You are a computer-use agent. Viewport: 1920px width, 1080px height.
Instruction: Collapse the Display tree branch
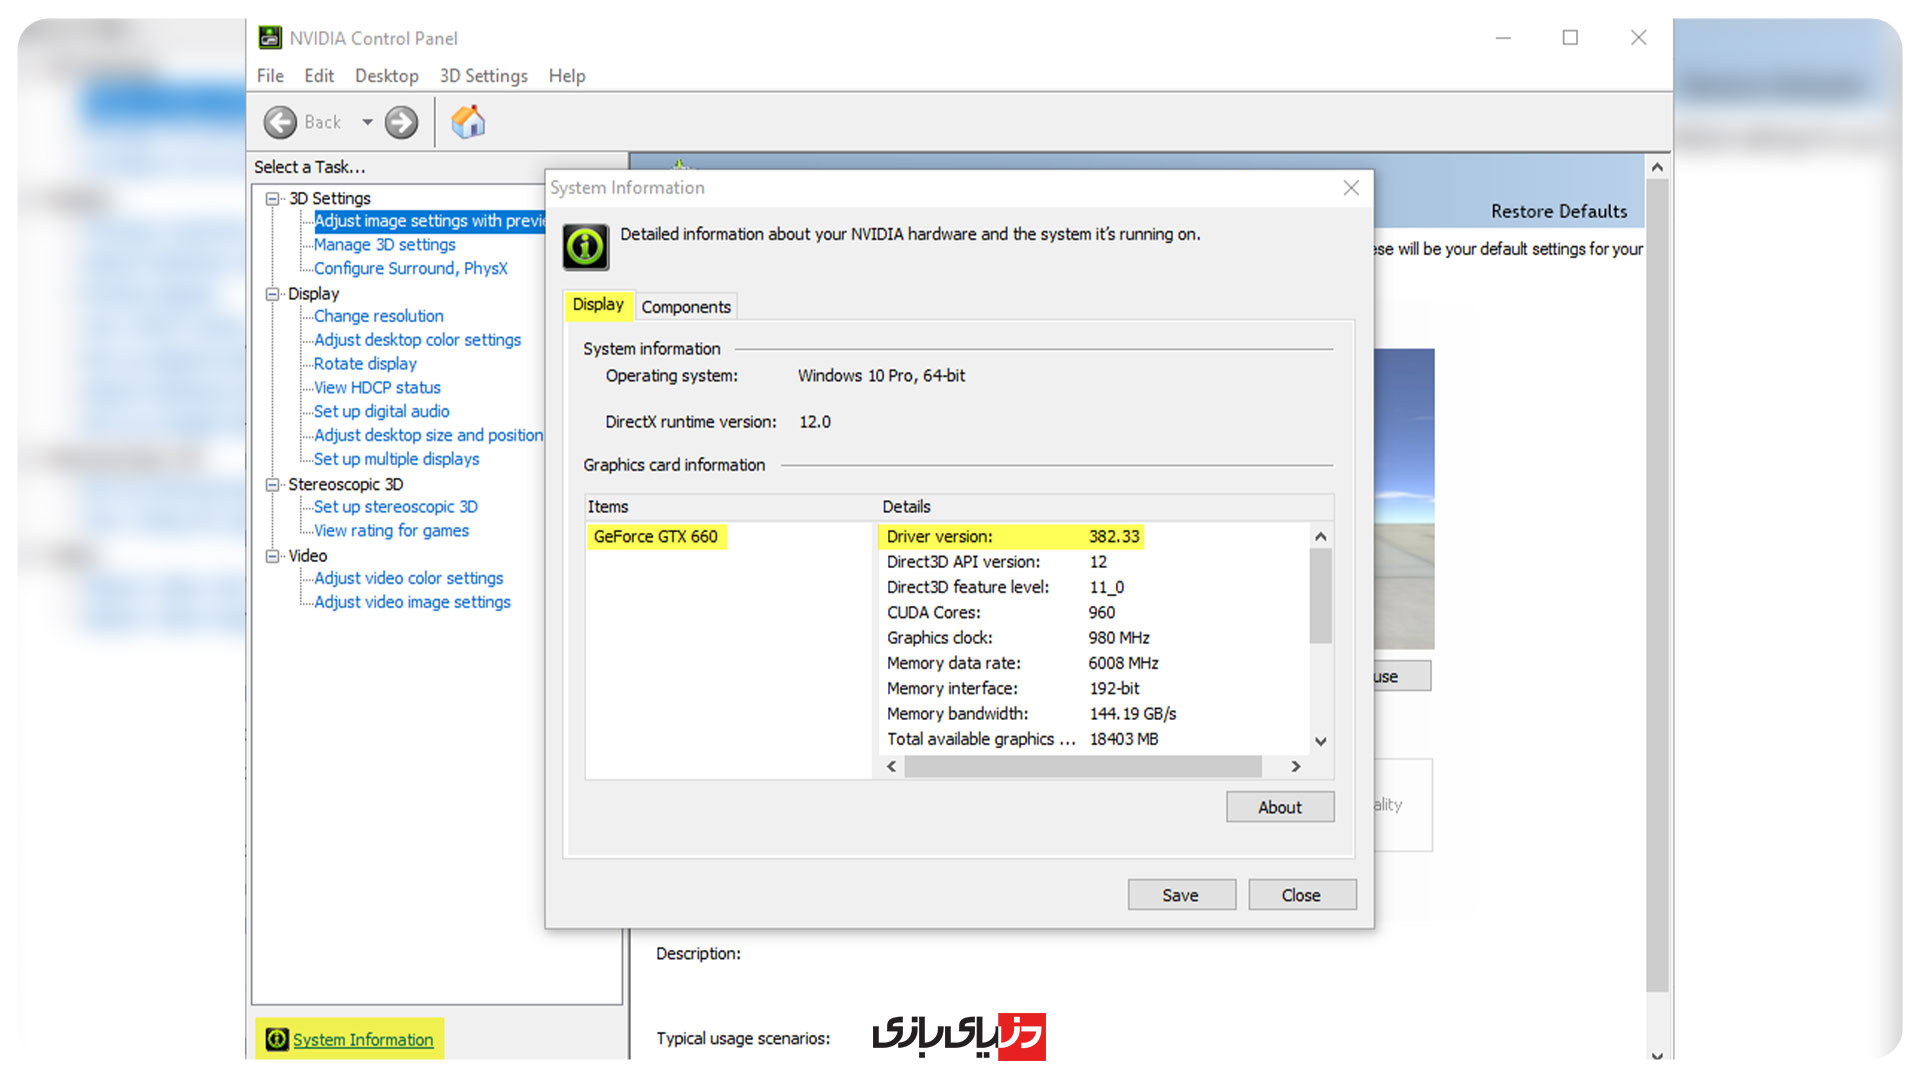(272, 293)
